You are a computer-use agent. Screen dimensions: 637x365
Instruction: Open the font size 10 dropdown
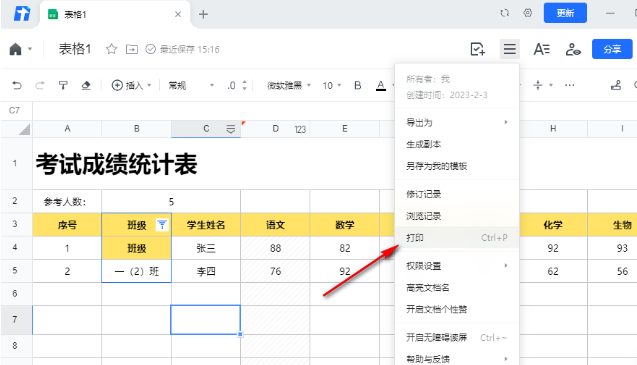pos(332,85)
